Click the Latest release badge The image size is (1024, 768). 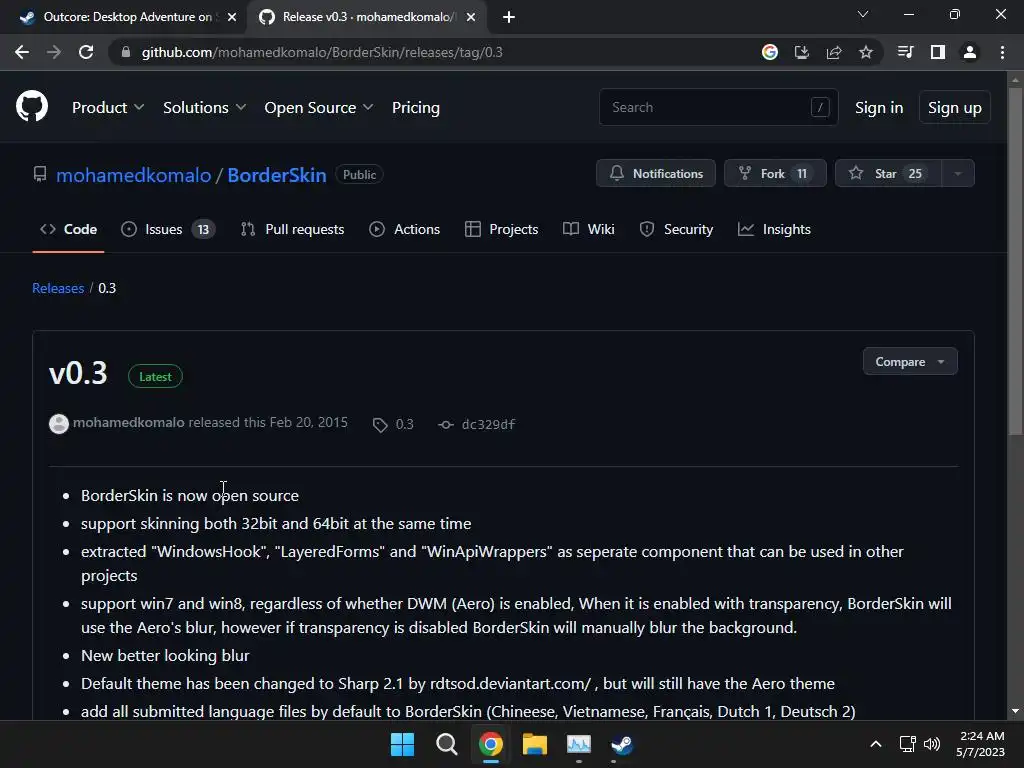point(155,376)
